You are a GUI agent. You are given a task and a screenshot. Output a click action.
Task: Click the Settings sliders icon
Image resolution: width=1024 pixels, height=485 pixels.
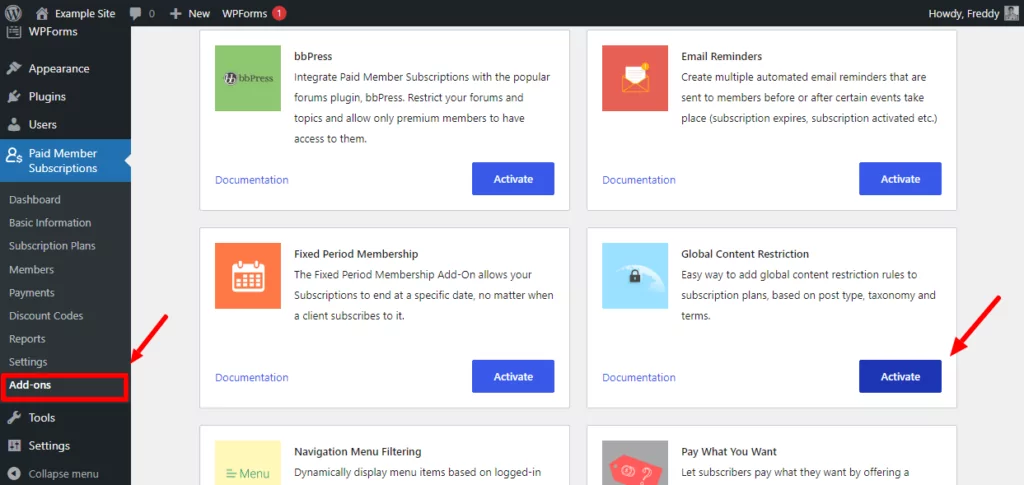(x=14, y=446)
